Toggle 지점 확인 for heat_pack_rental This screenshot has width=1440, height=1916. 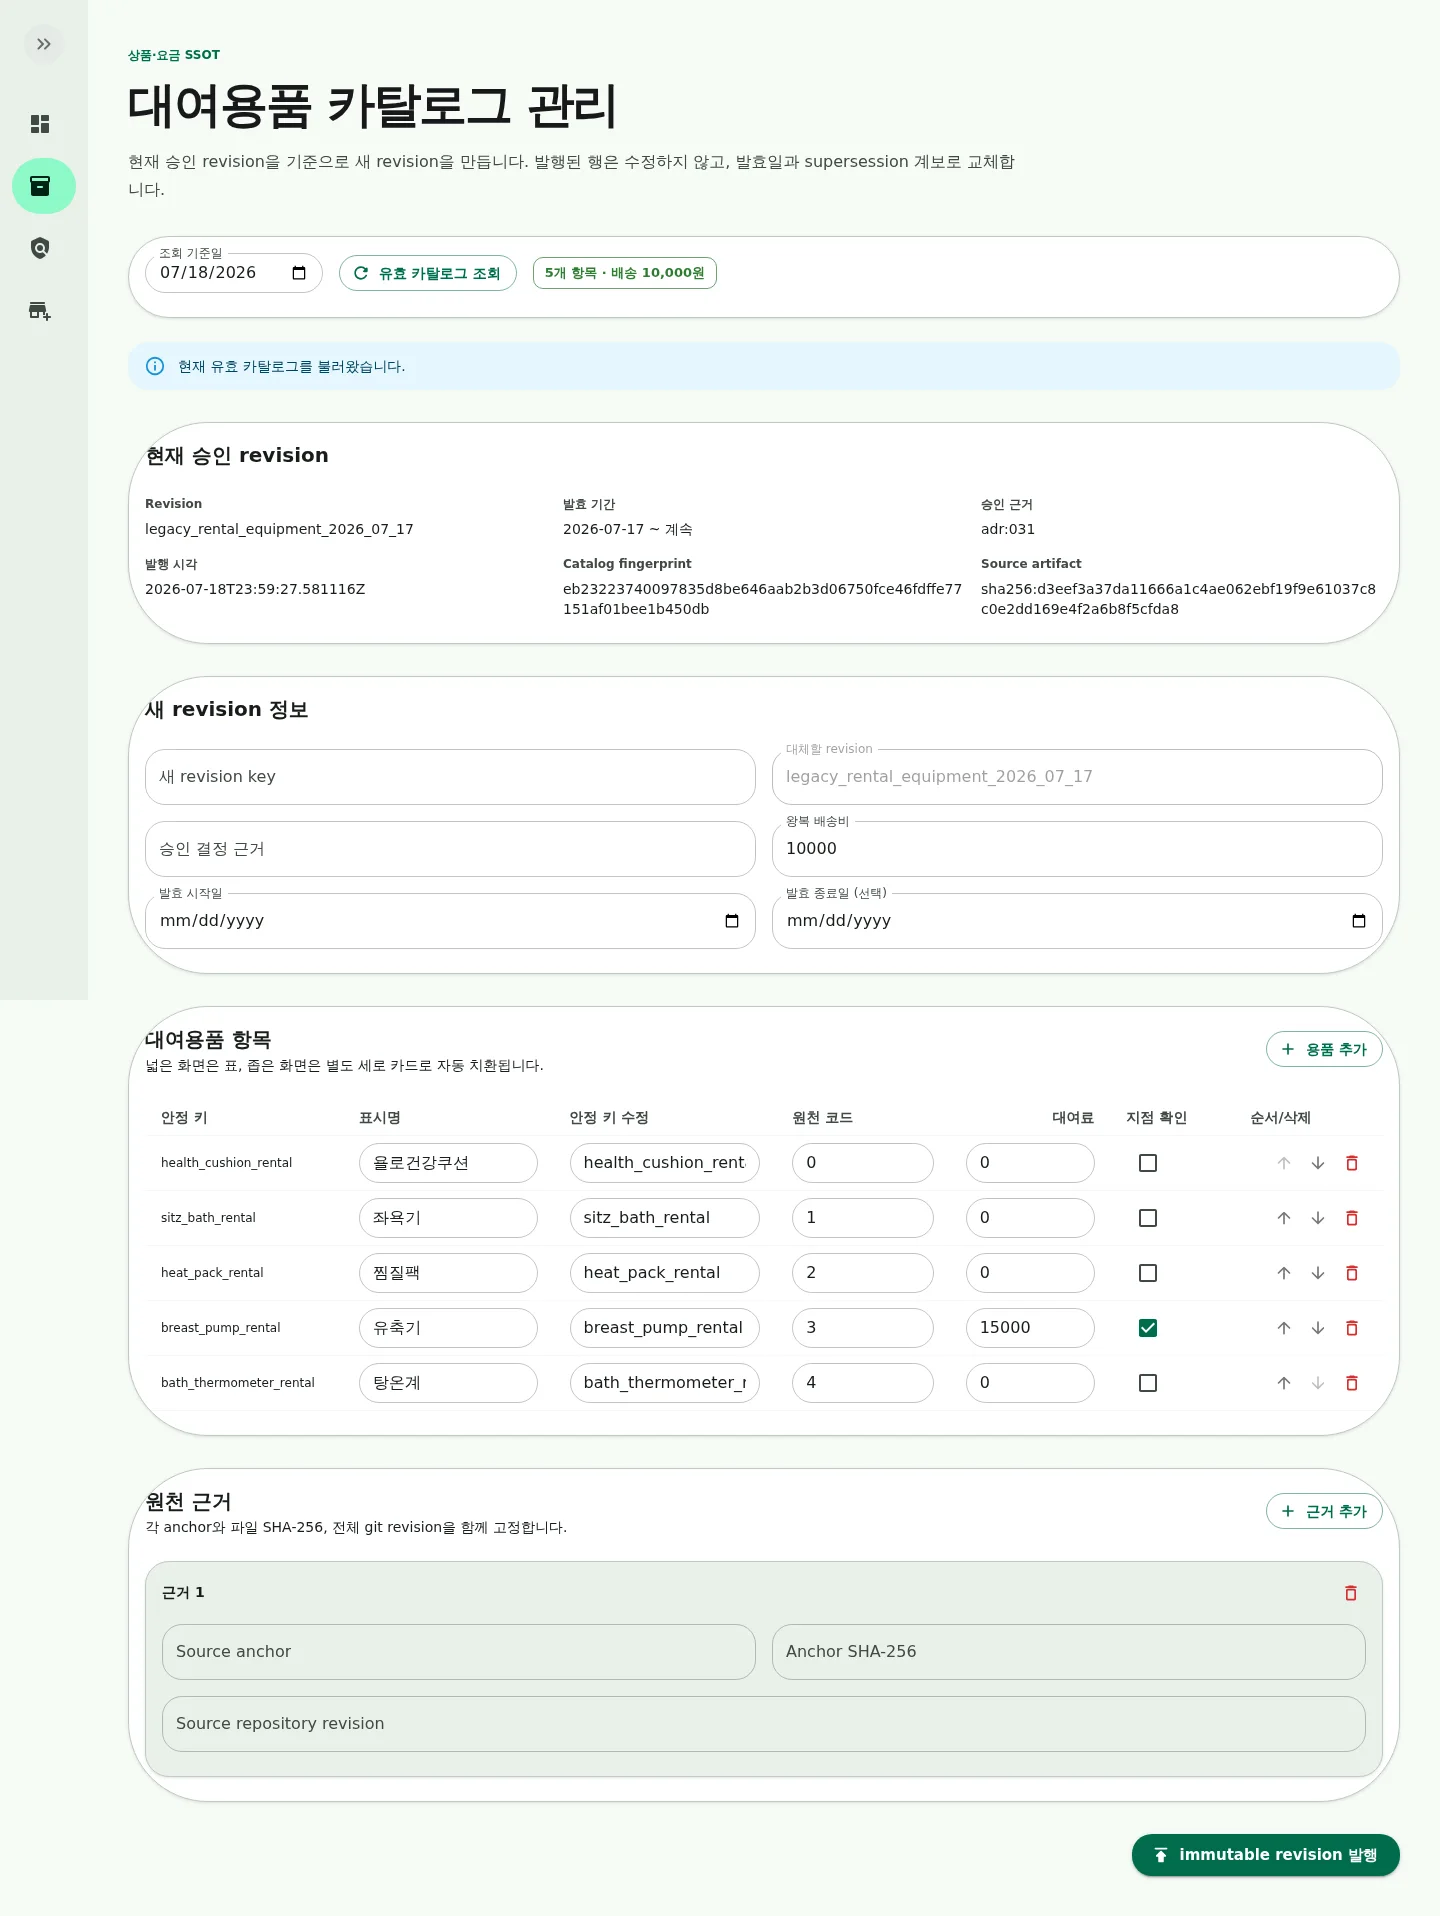(1148, 1273)
